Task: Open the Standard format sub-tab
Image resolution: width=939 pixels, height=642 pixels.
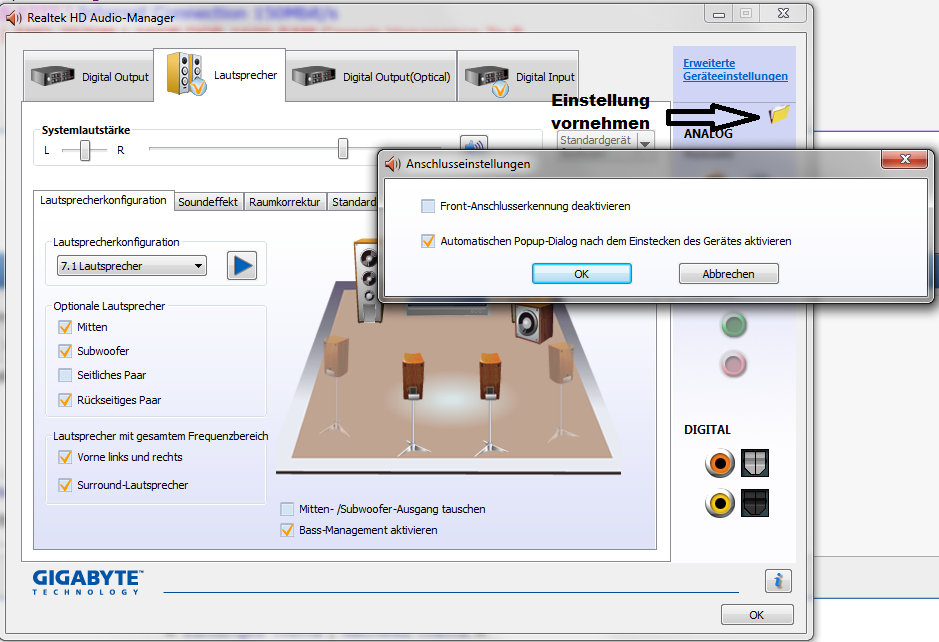Action: tap(353, 202)
